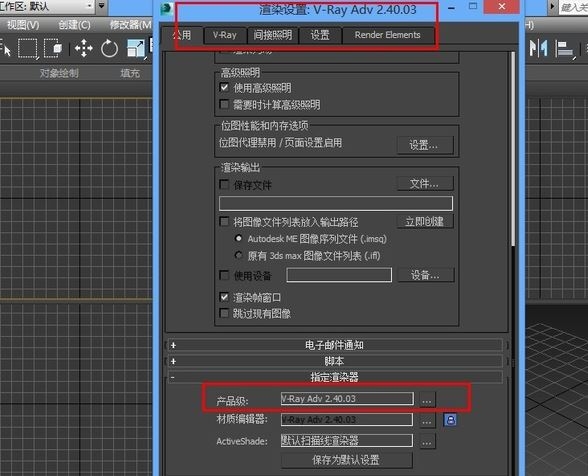
Task: Select 原有 3ds max 图像文件列表 (.ifl) radio
Action: [x=238, y=255]
